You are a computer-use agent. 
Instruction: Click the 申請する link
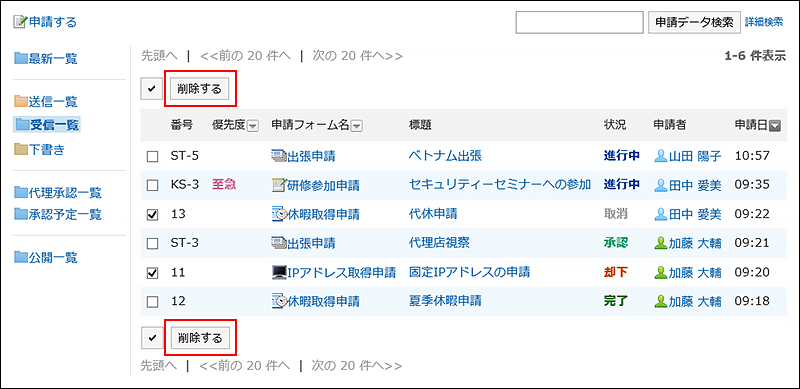pyautogui.click(x=52, y=22)
